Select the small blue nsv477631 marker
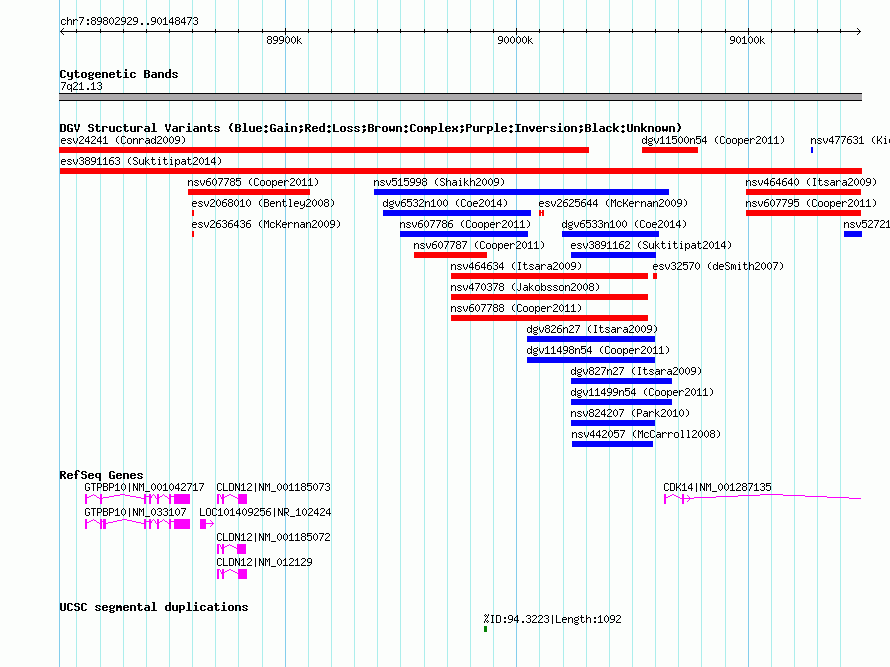Screen dimensions: 890x667 (x=812, y=150)
